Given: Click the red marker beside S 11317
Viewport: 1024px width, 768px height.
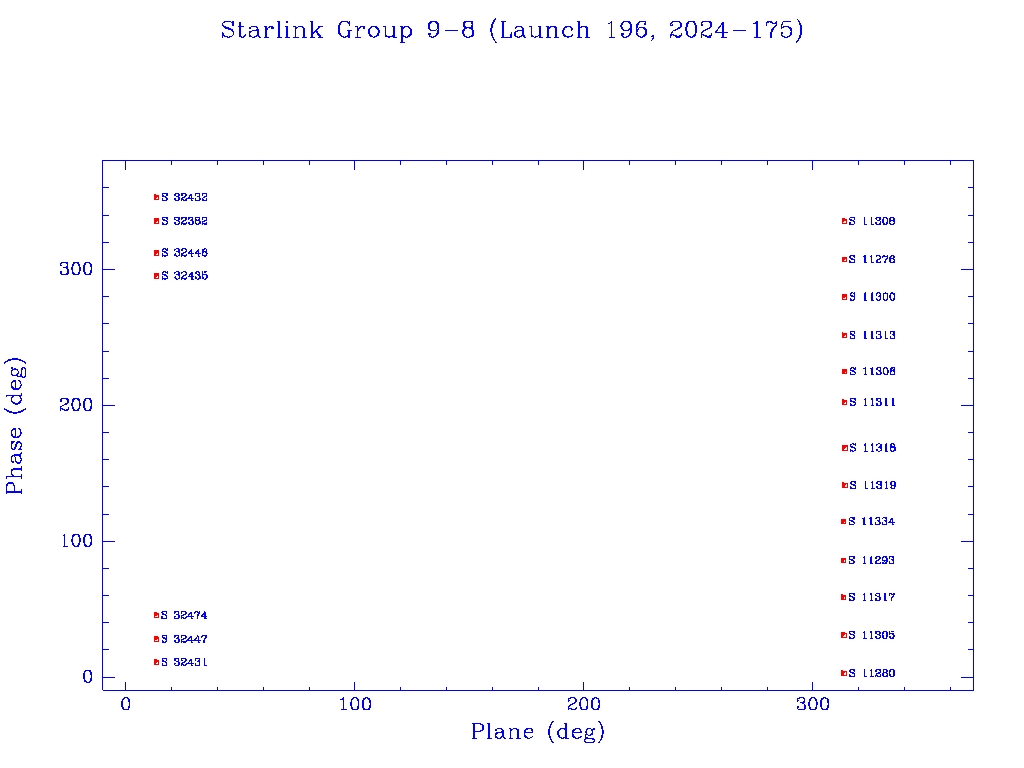Looking at the screenshot, I should tap(844, 598).
